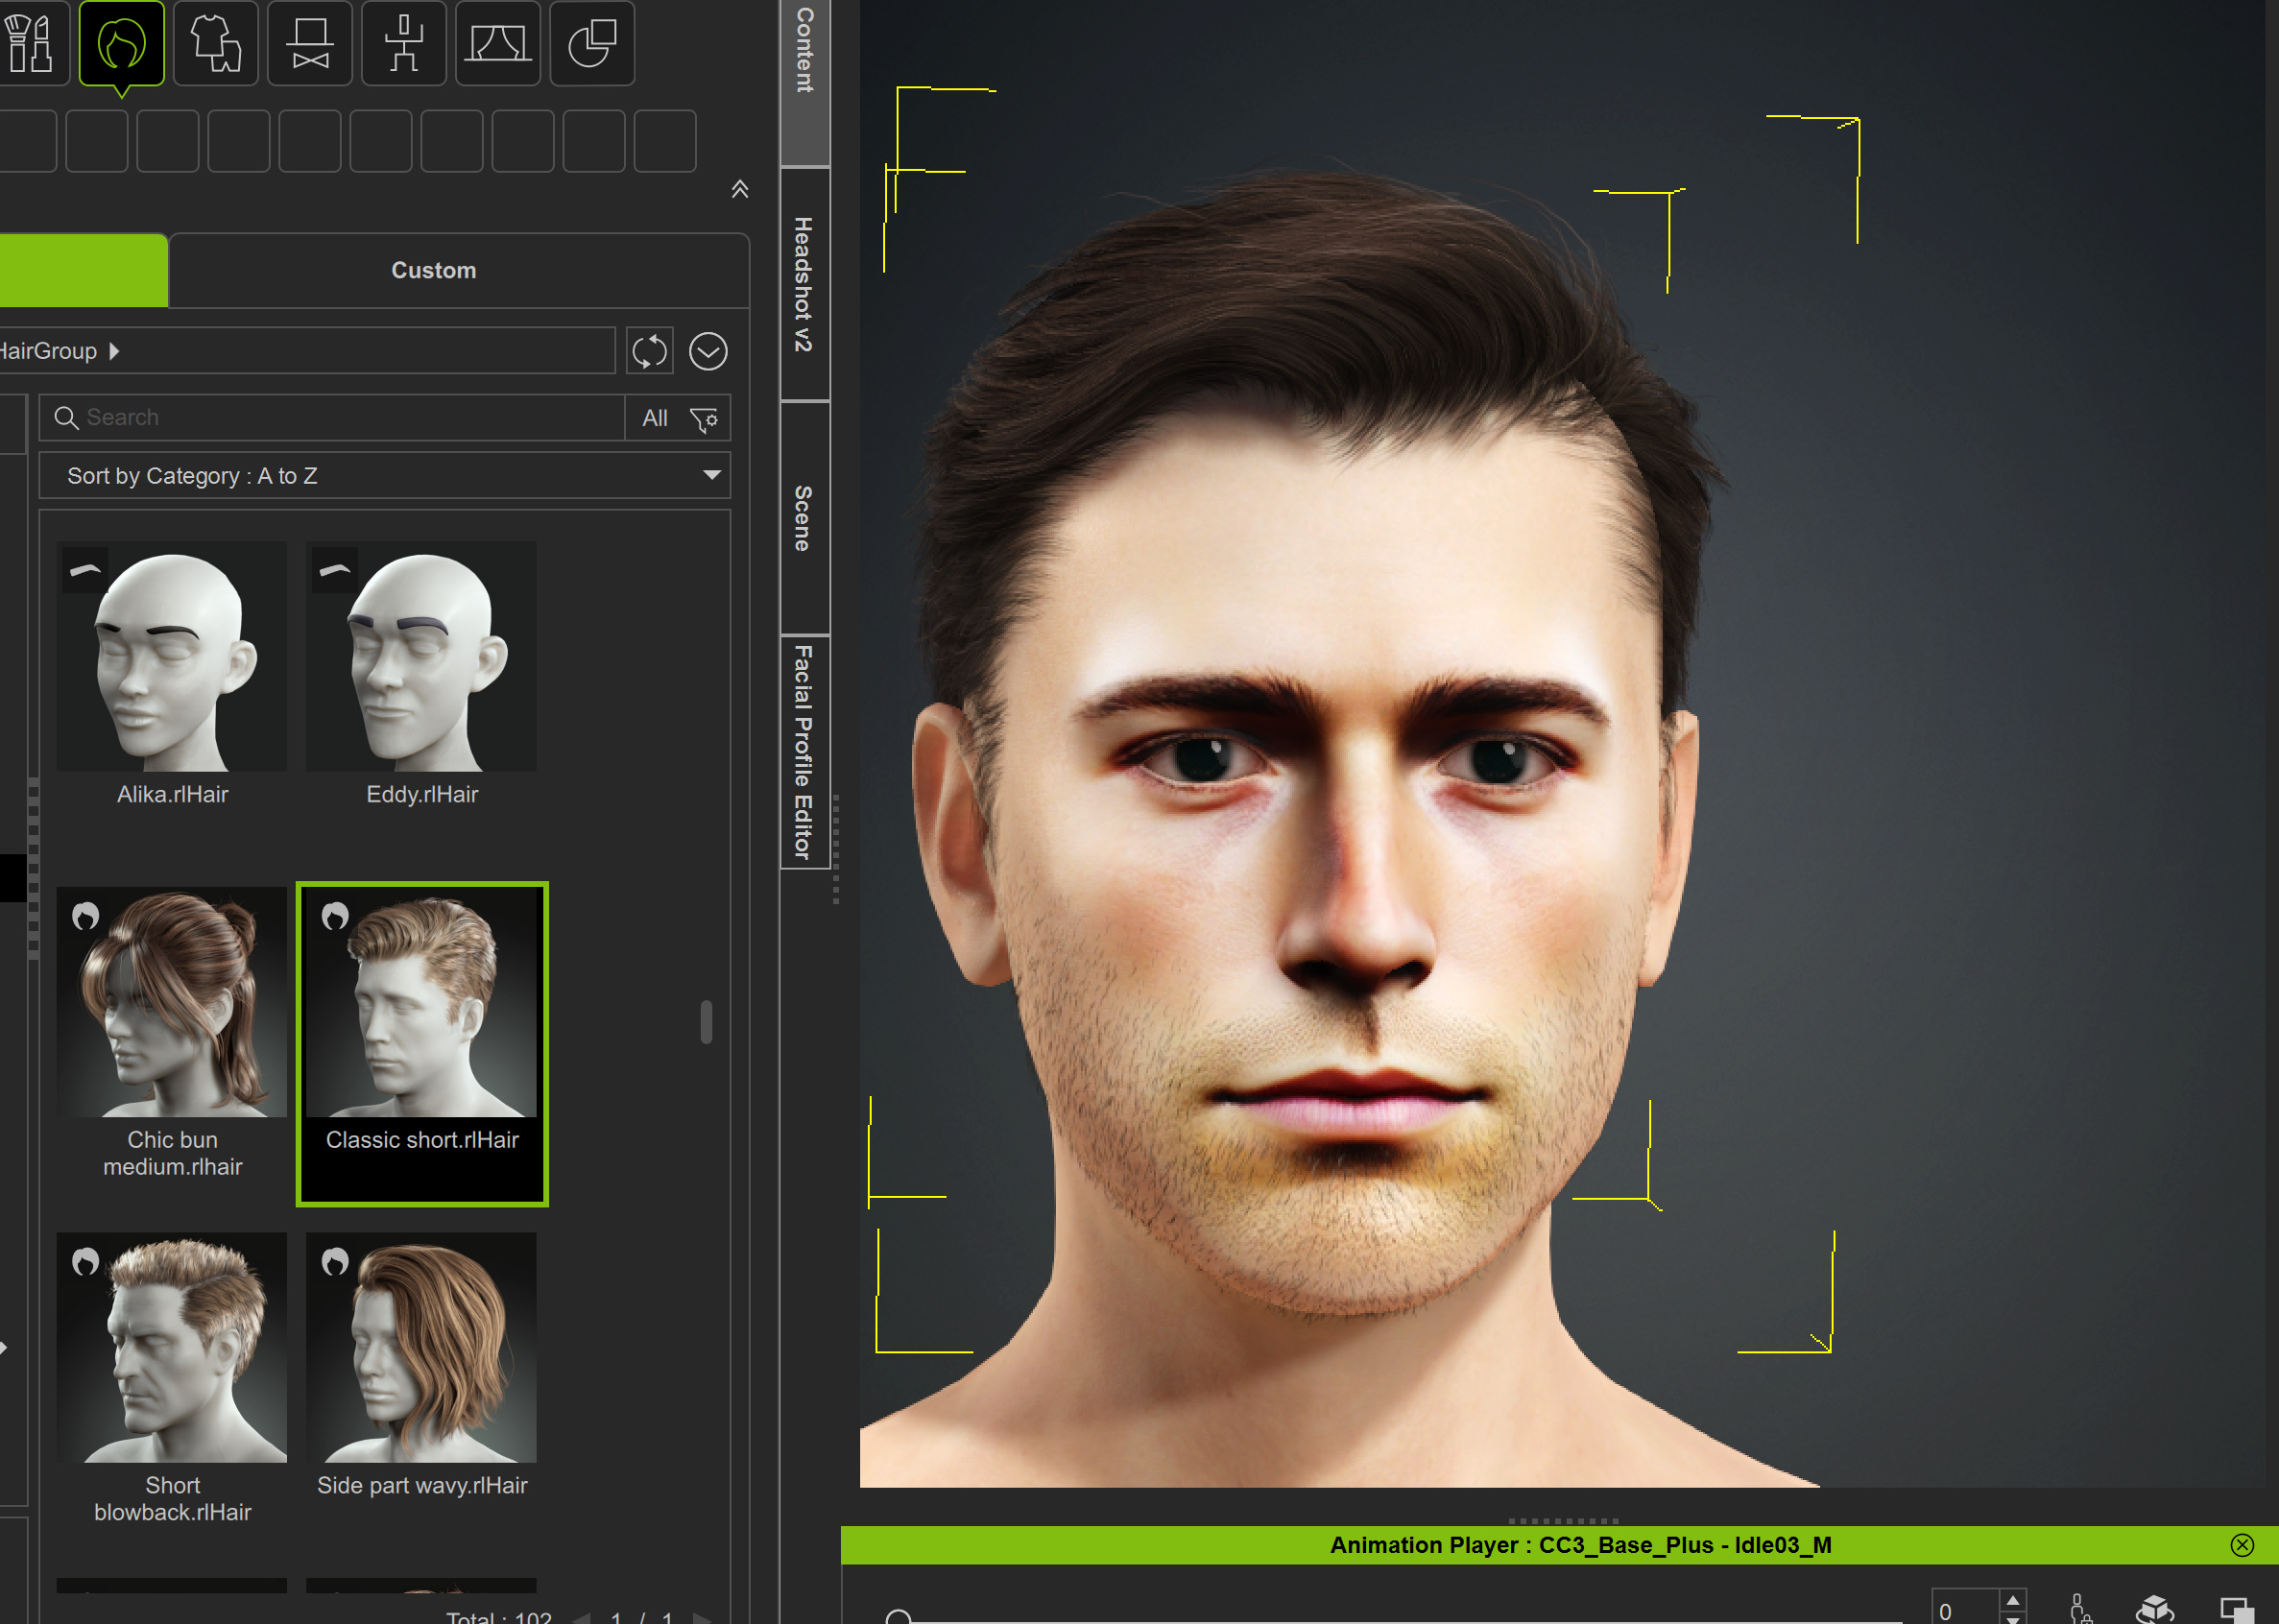This screenshot has width=2279, height=1624.
Task: Open the Facial Profile Editor tab
Action: coord(804,752)
